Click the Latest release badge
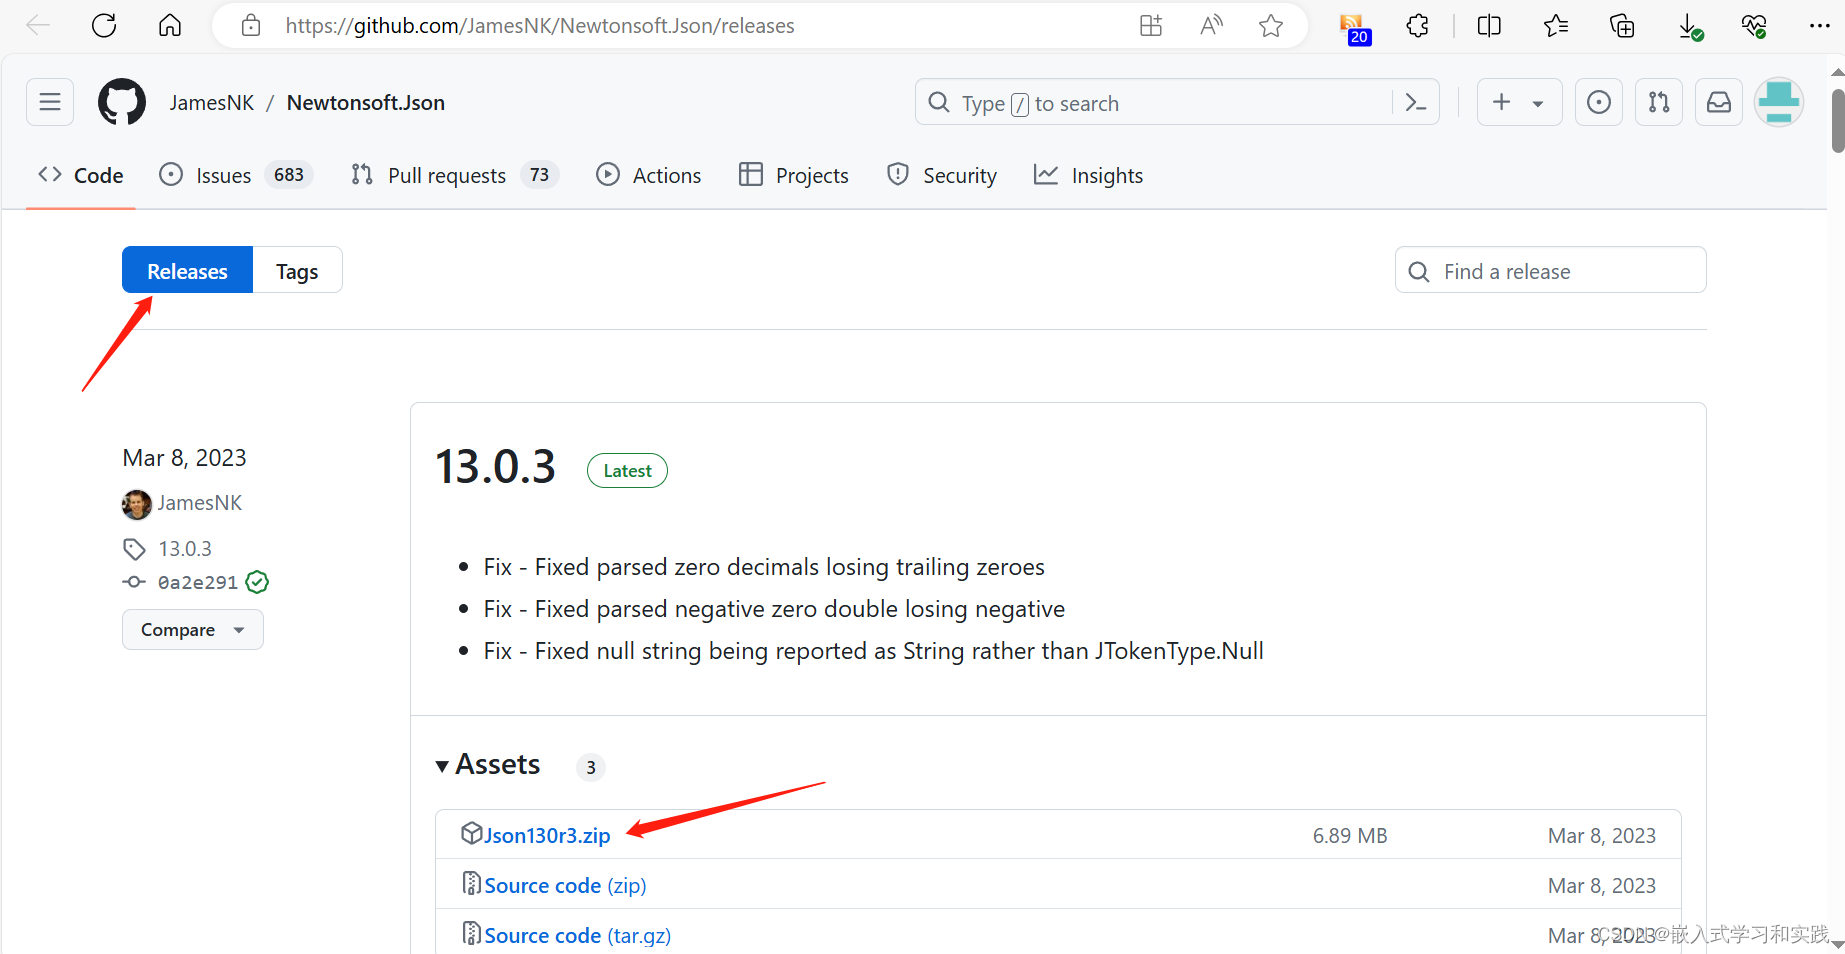Screen dimensions: 1845x954 pyautogui.click(x=627, y=470)
